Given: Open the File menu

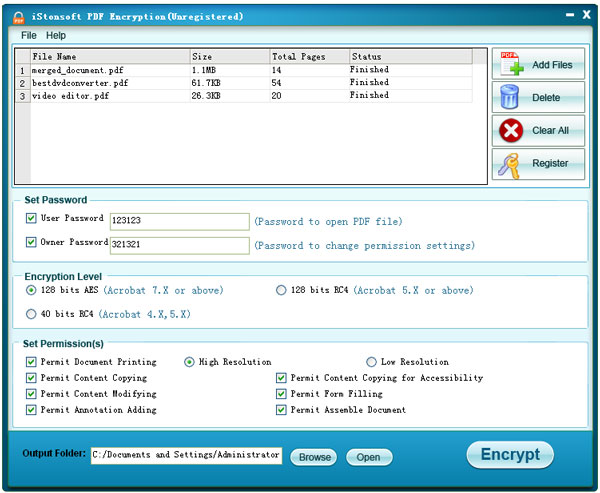Looking at the screenshot, I should [x=29, y=35].
